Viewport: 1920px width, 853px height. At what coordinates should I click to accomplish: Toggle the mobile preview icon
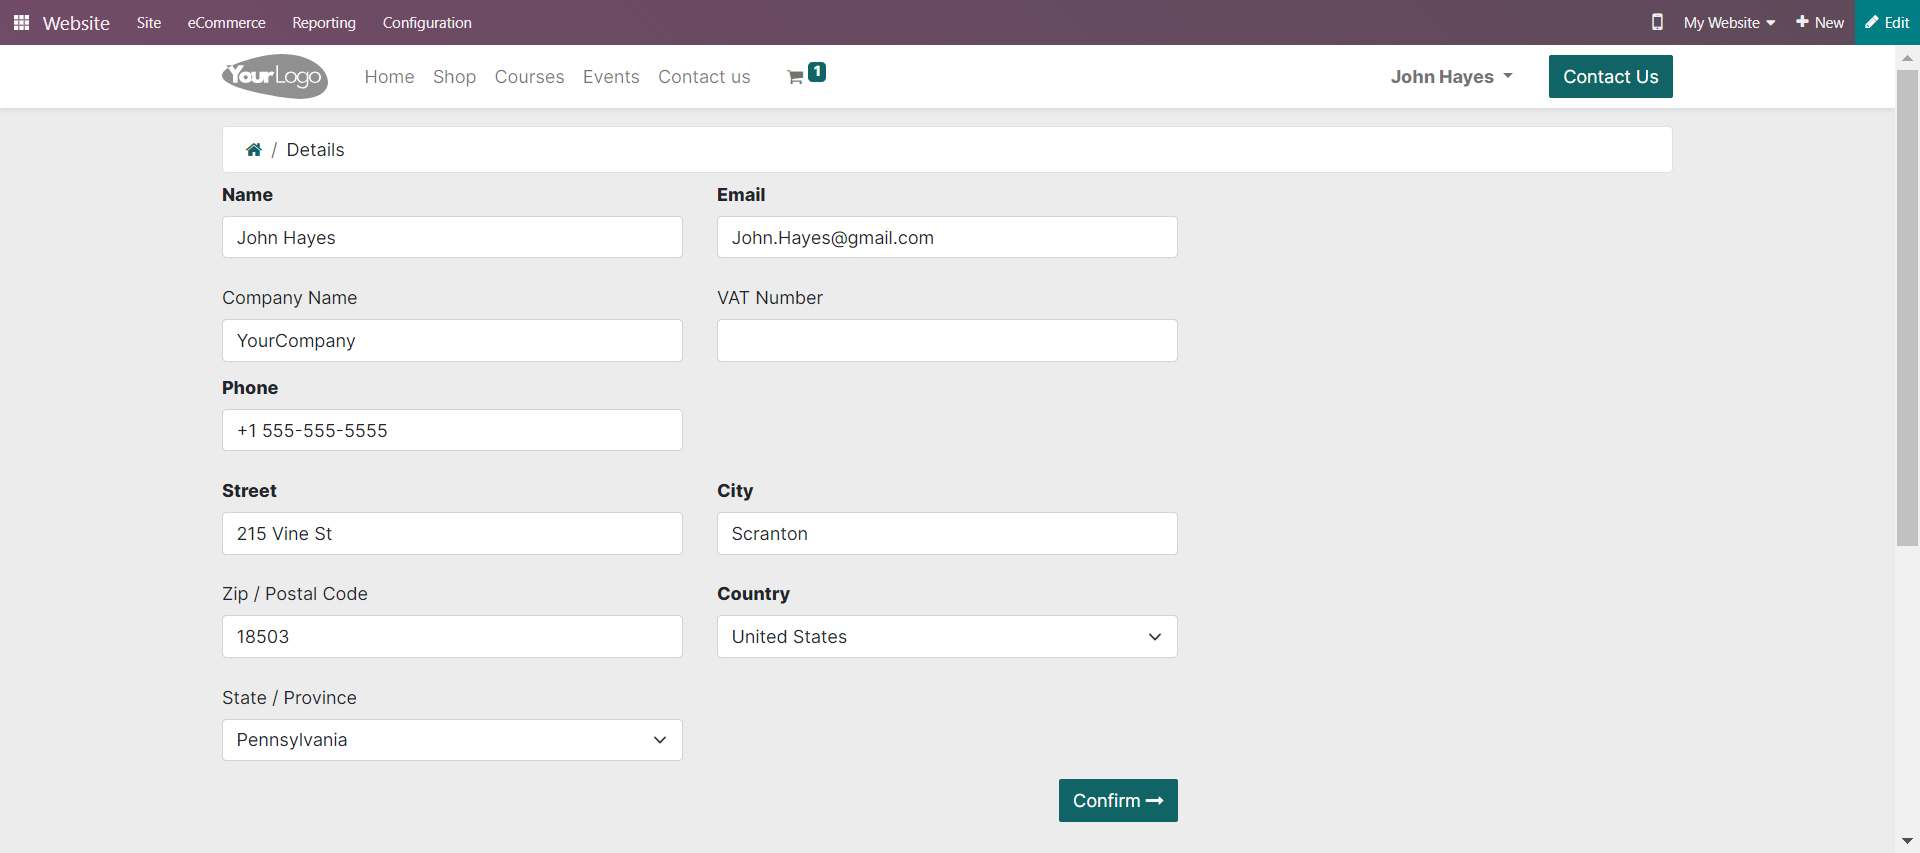(1657, 22)
